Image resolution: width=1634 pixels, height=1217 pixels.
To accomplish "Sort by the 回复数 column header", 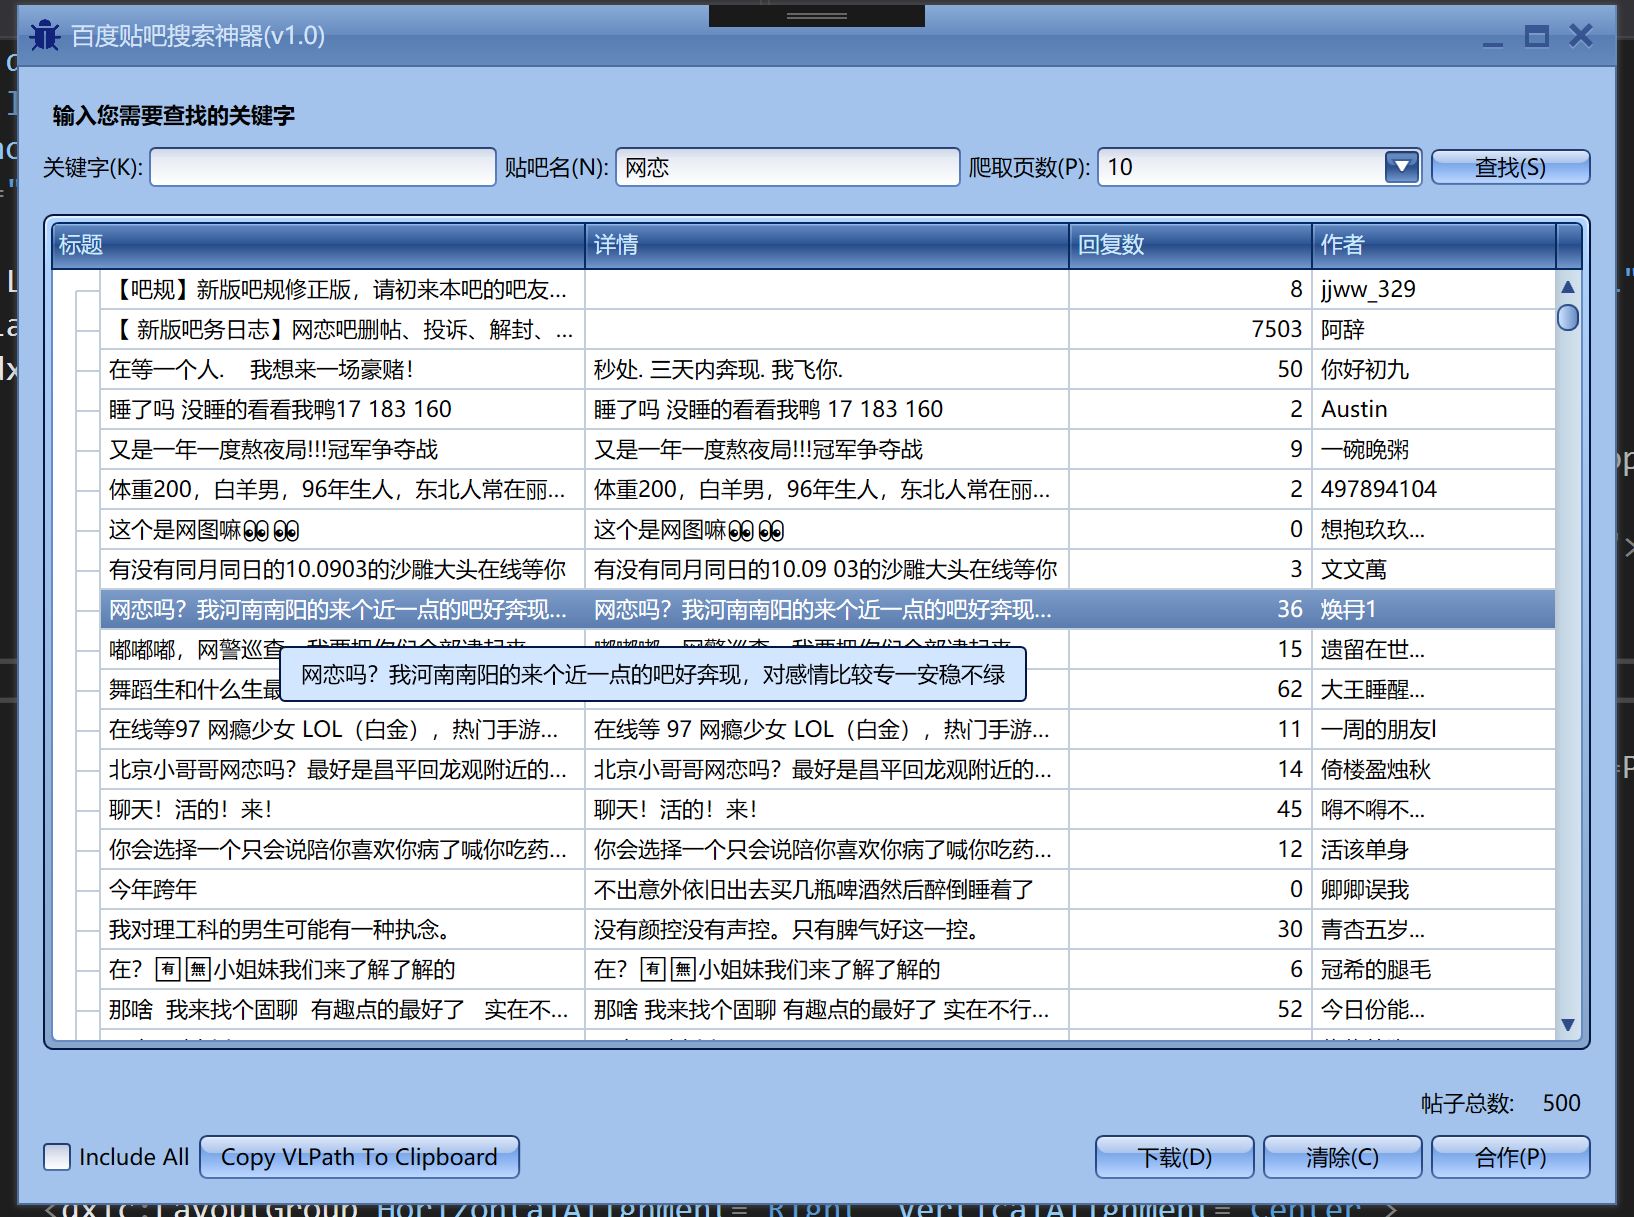I will click(1190, 245).
